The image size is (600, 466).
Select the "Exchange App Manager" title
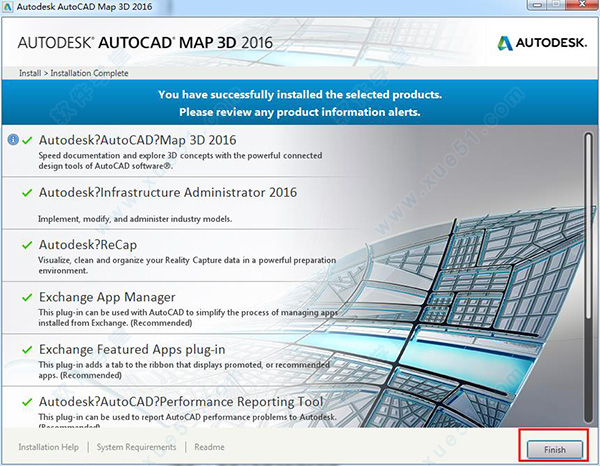pos(107,297)
